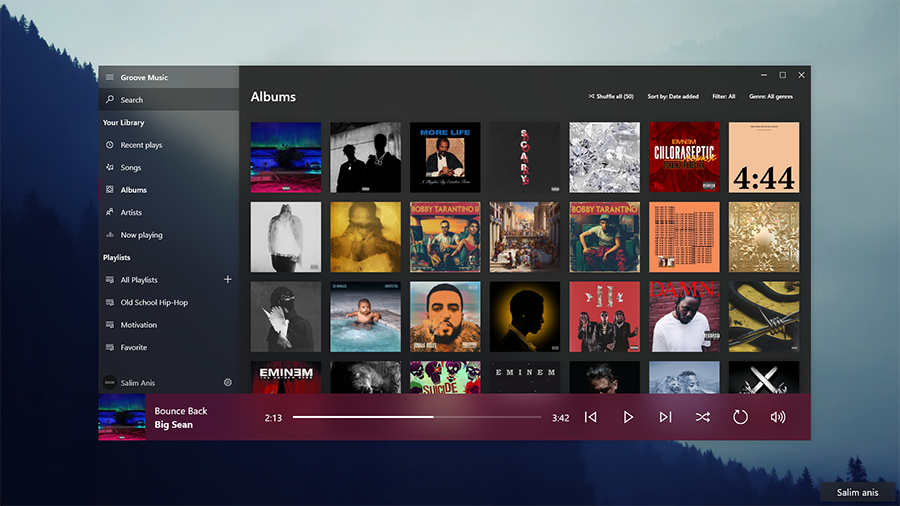Screen dimensions: 900x506
Task: Open Sort by: Date added dropdown
Action: tap(673, 96)
